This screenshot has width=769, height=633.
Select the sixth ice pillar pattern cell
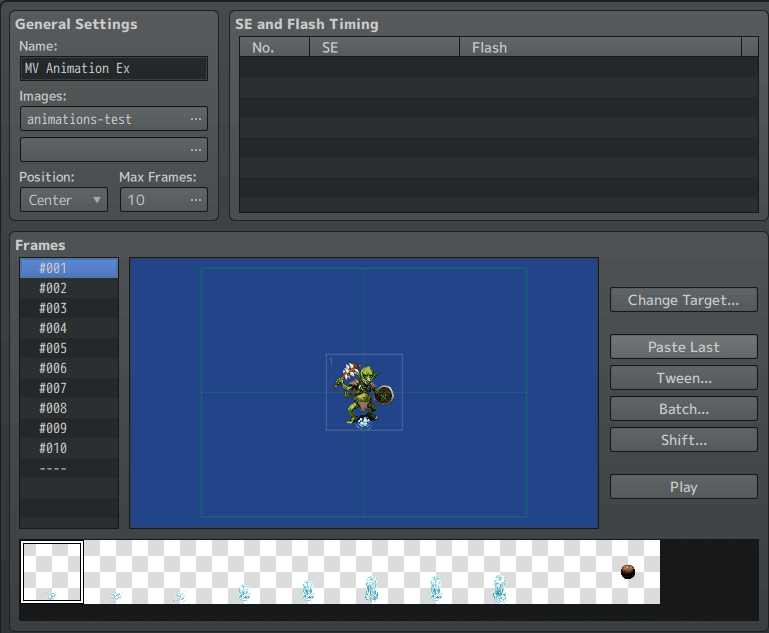372,572
